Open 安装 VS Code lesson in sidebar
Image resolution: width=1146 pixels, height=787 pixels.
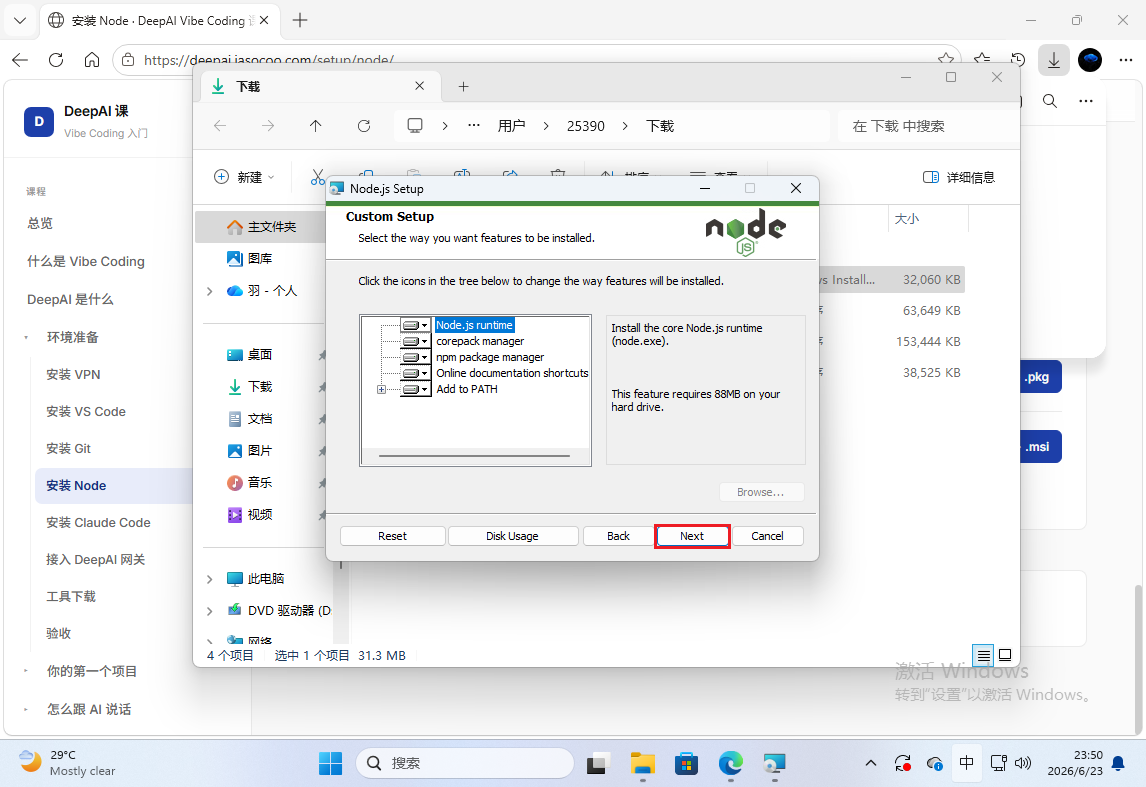click(x=86, y=411)
